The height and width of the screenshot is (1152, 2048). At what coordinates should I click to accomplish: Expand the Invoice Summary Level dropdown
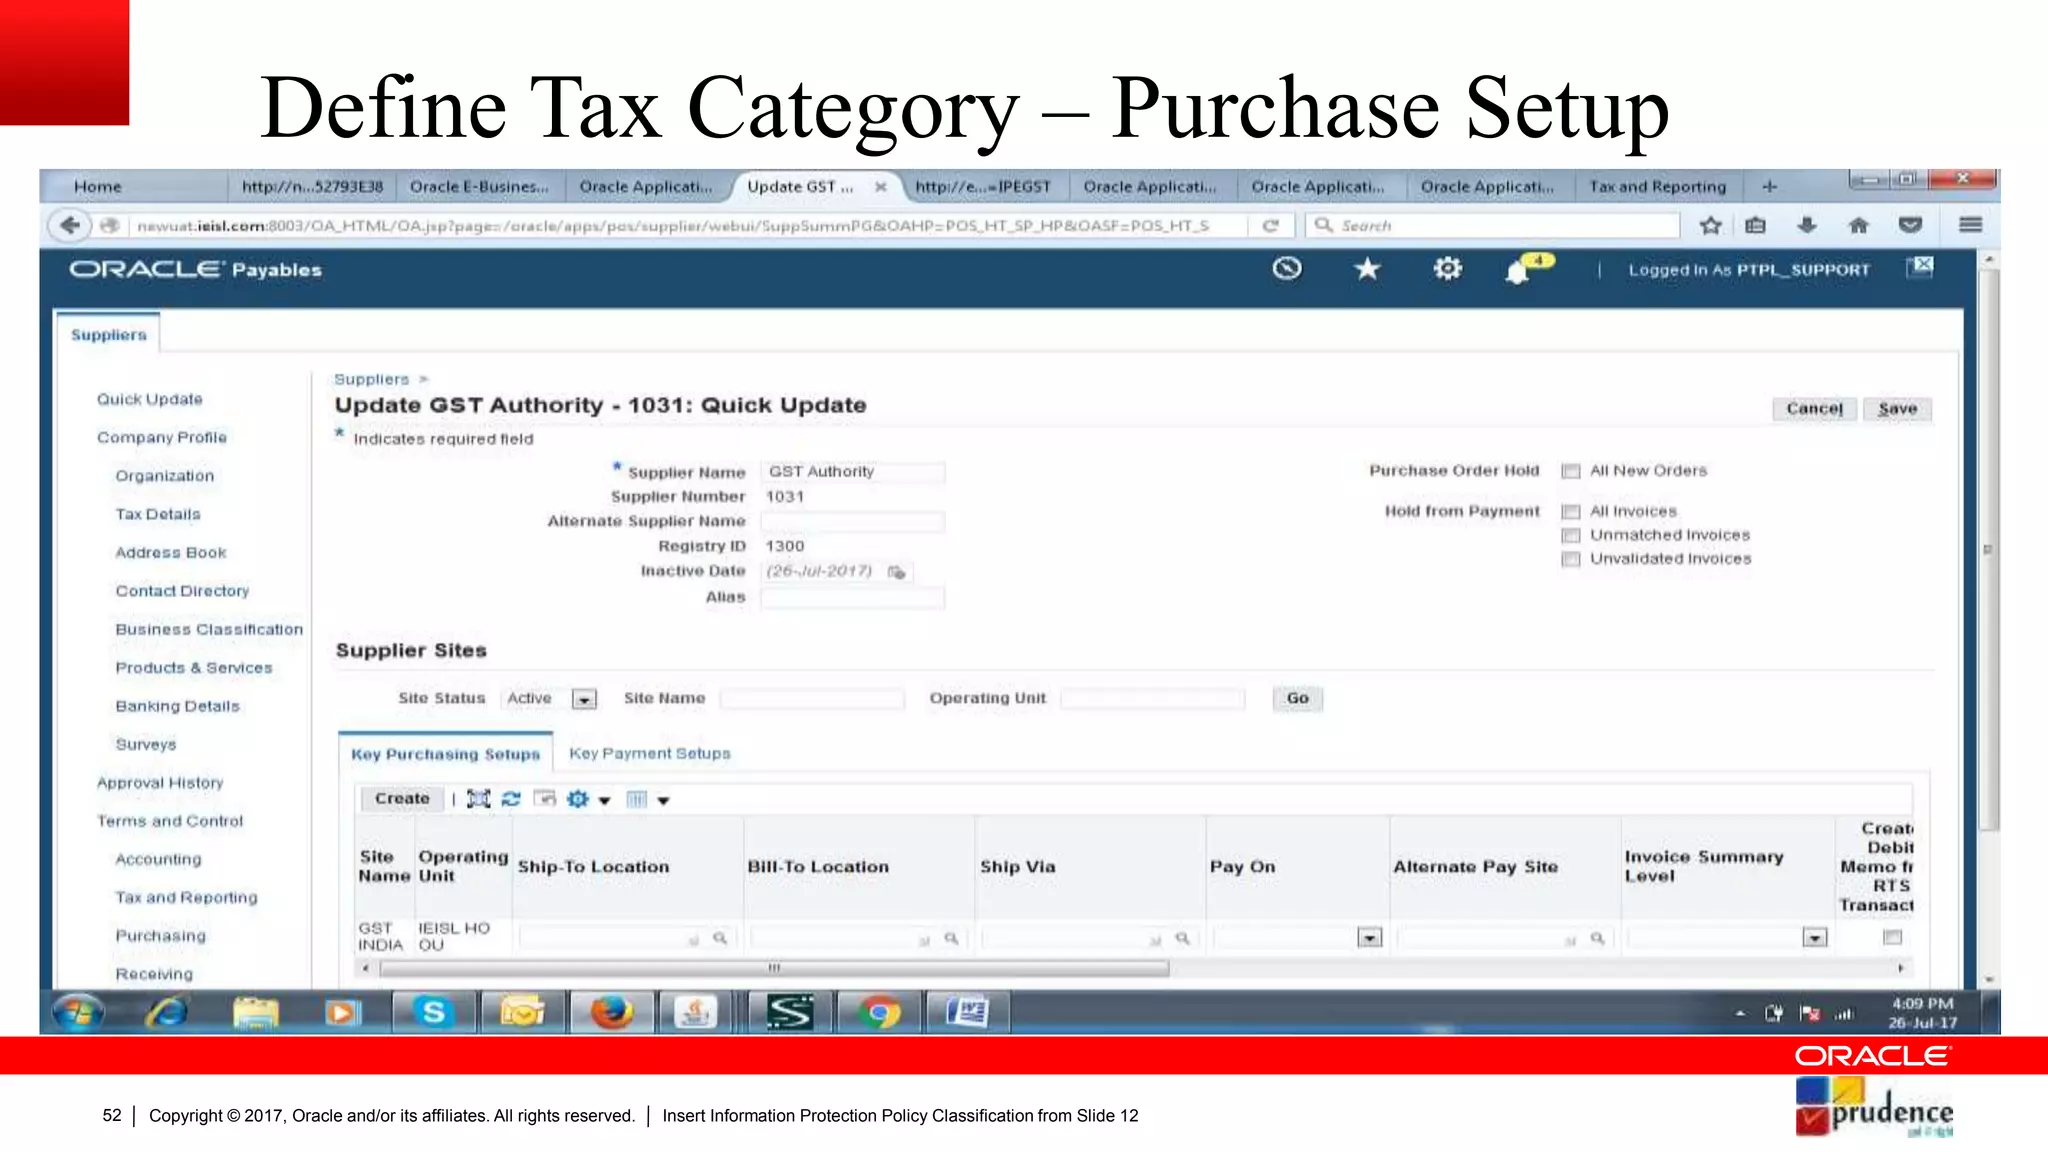click(1814, 938)
